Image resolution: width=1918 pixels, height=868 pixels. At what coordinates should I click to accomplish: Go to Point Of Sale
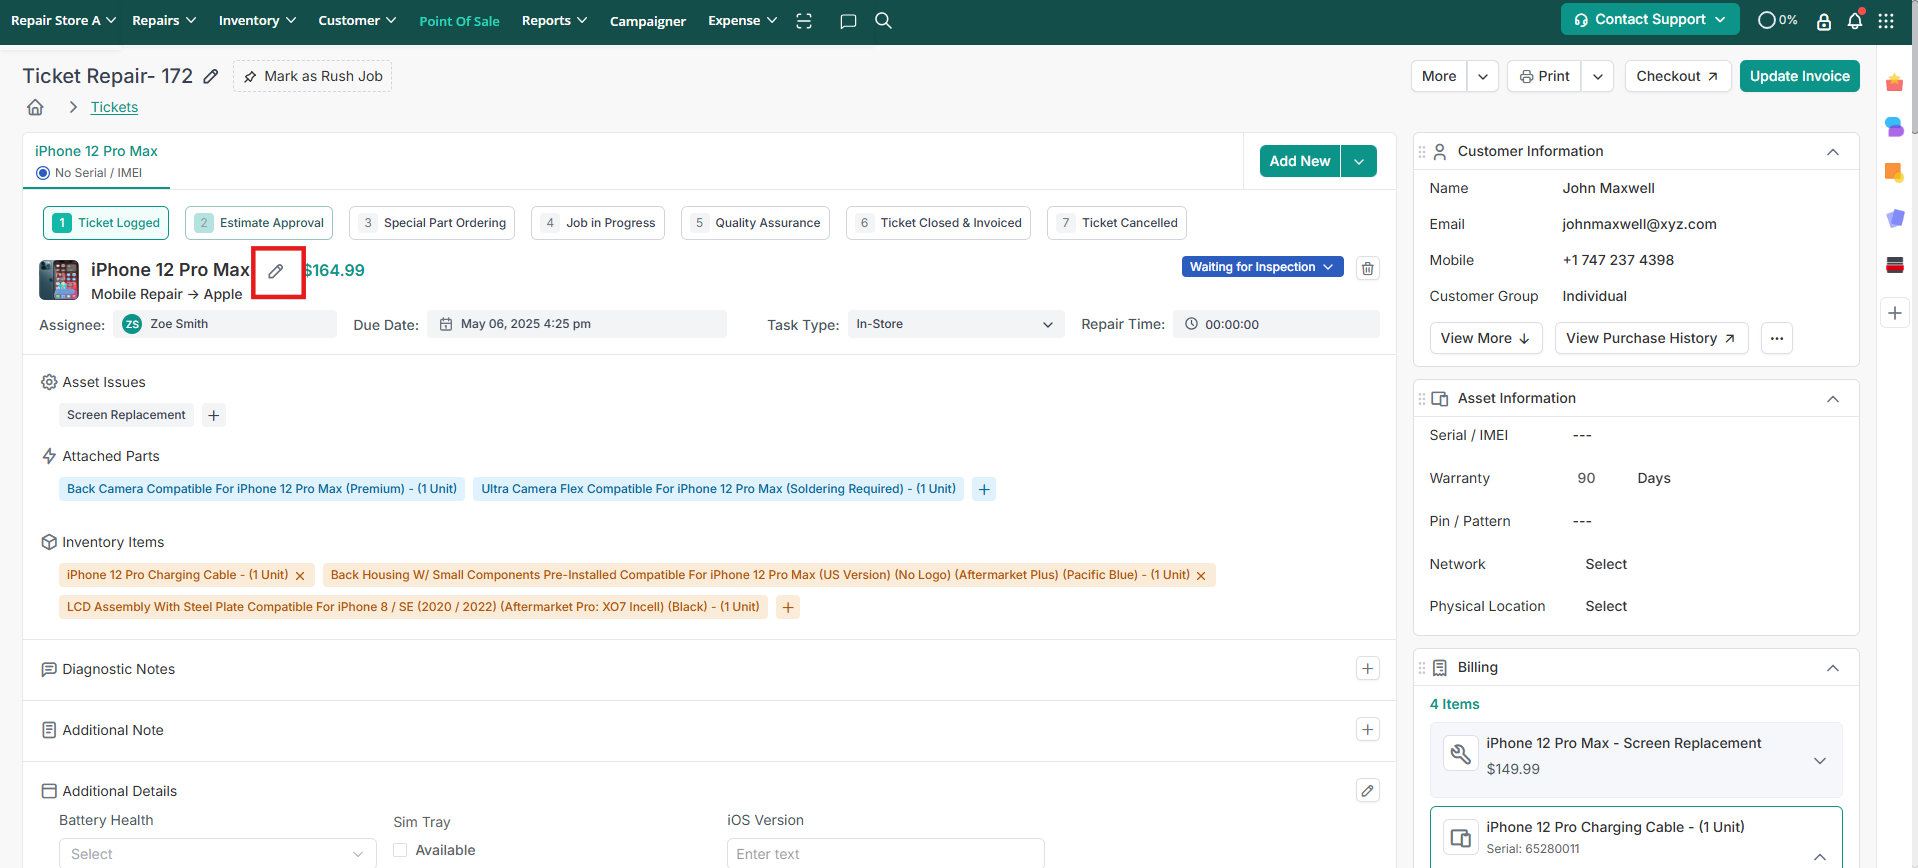click(459, 21)
